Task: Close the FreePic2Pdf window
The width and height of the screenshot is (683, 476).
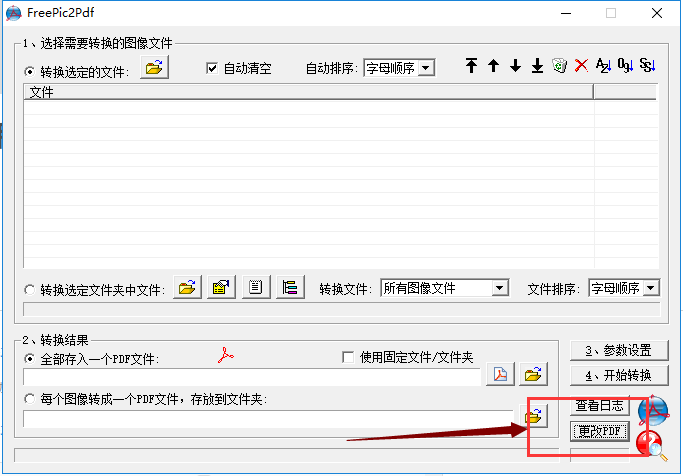Action: coord(657,14)
